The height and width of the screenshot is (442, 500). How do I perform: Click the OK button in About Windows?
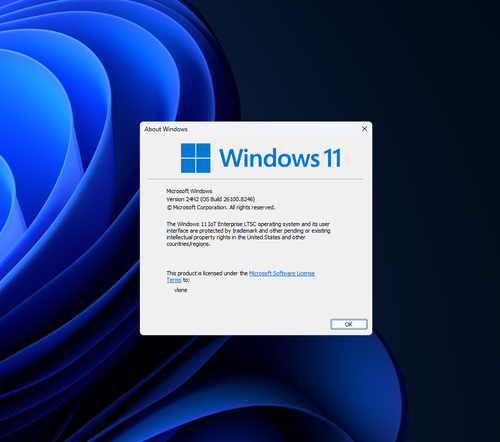click(349, 324)
